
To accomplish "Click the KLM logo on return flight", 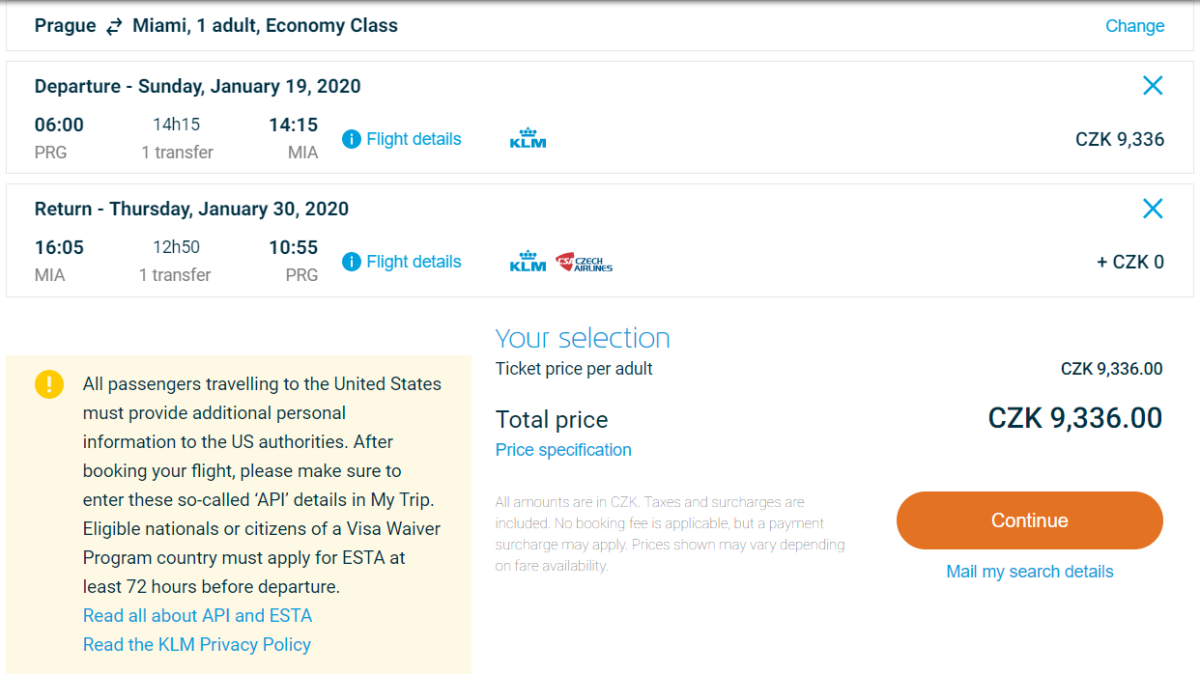I will 528,262.
